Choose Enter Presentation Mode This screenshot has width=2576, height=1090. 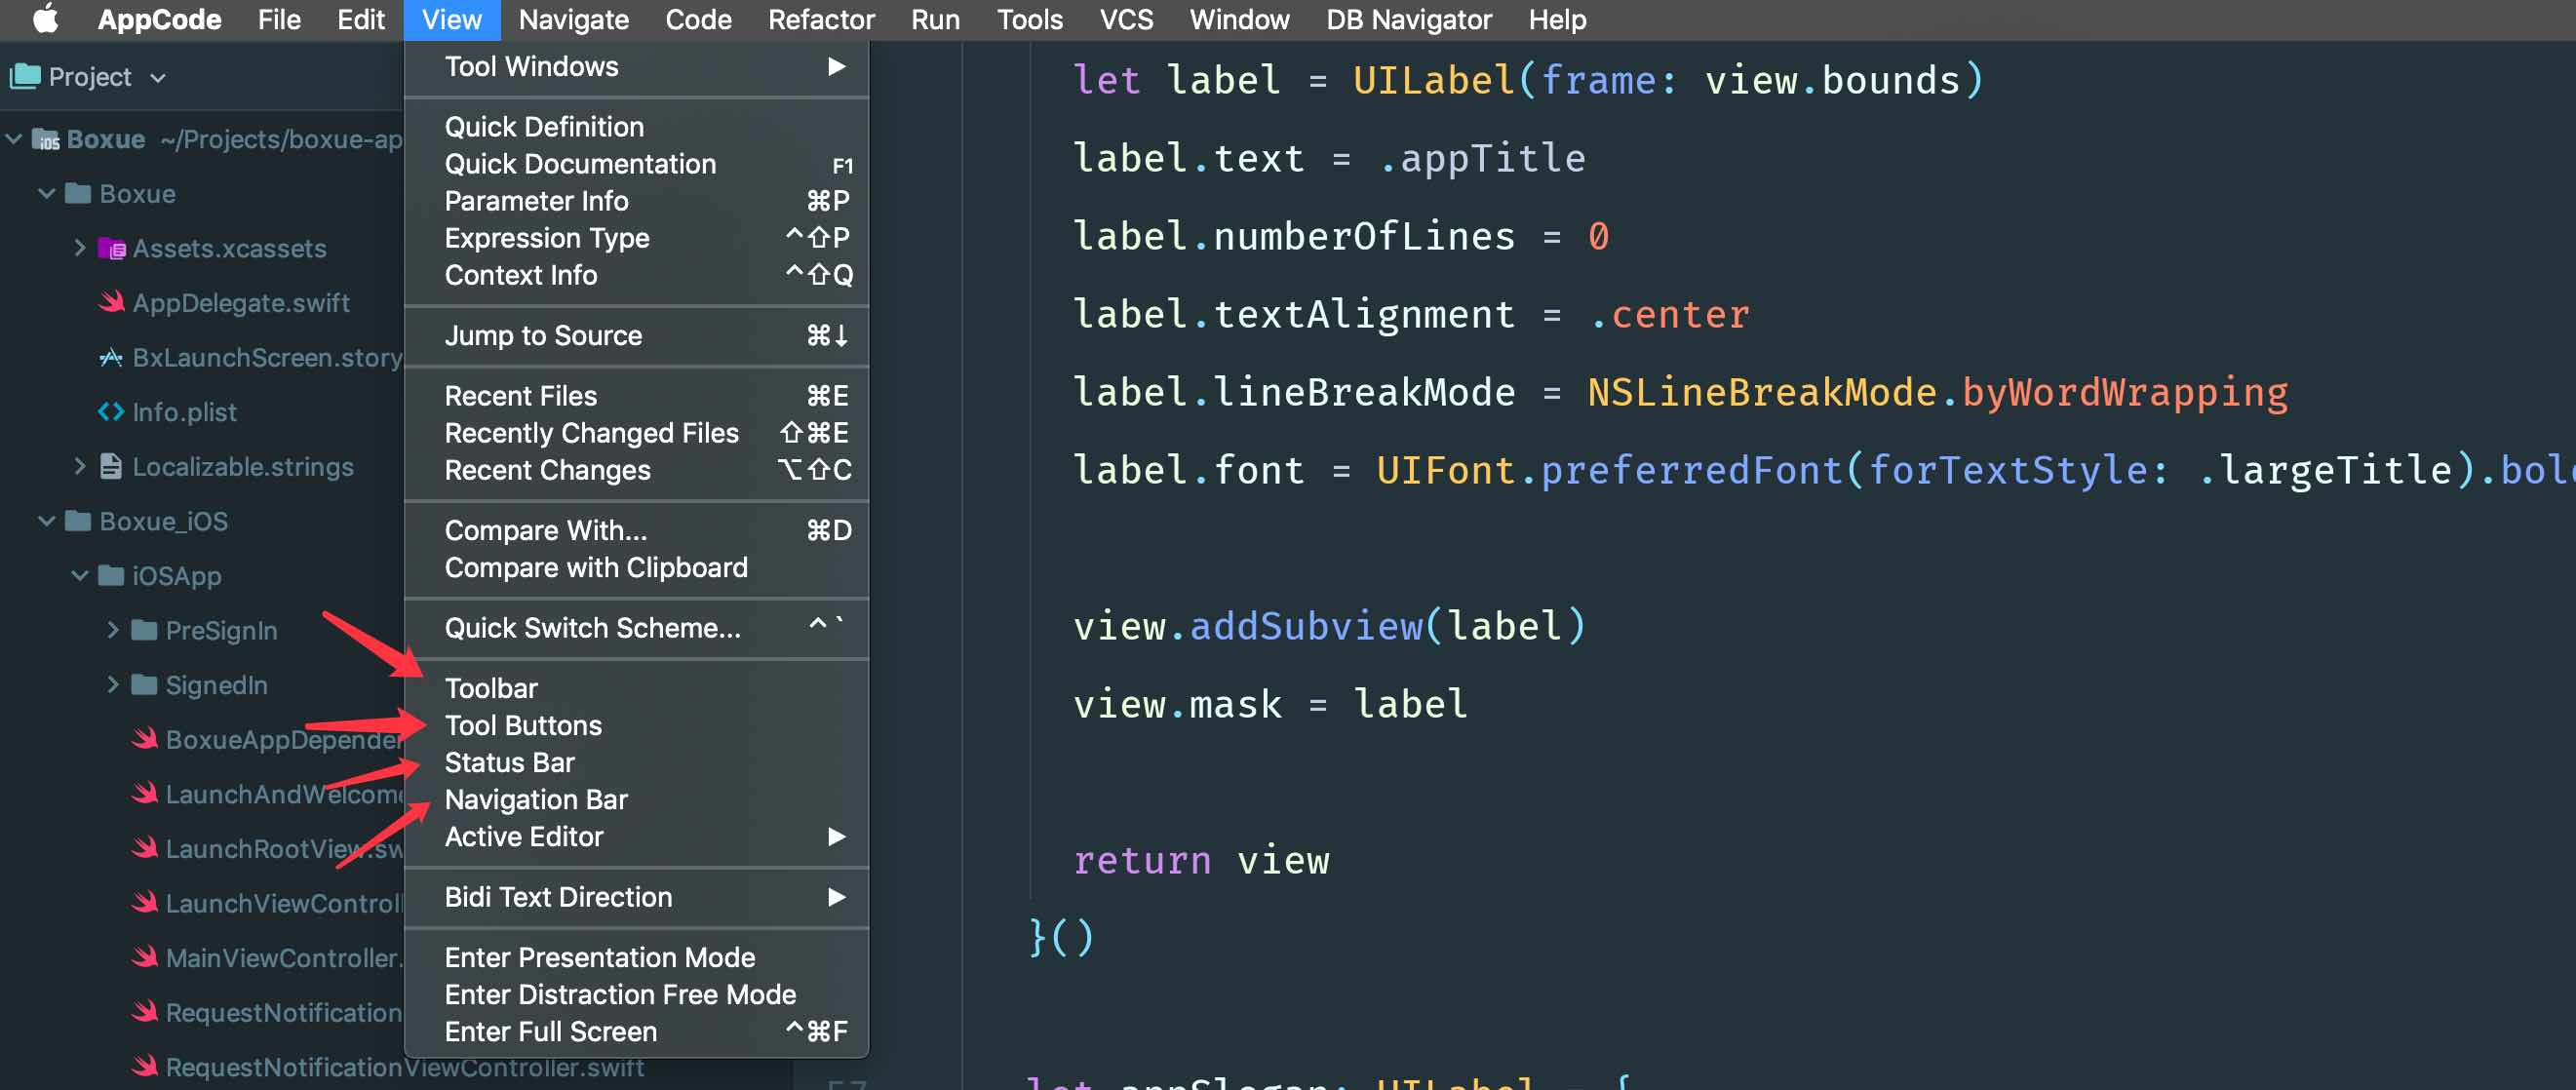pos(636,957)
